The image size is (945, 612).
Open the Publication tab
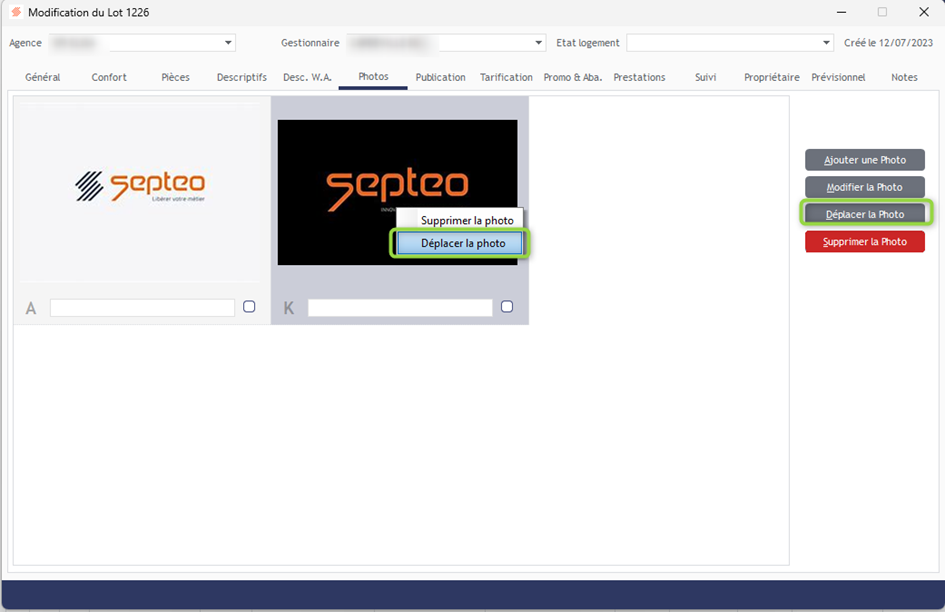click(x=440, y=77)
